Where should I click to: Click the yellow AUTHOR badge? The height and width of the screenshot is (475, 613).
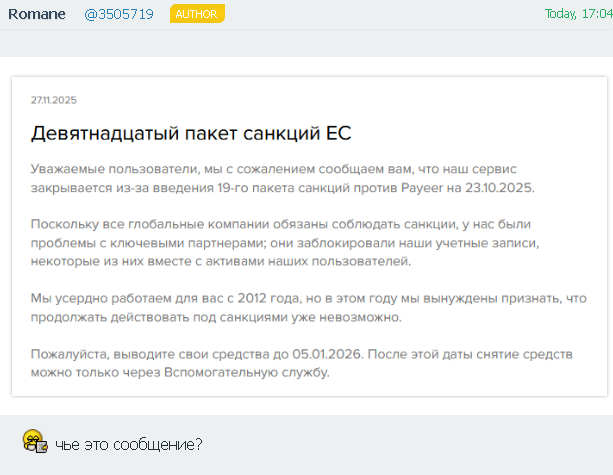pyautogui.click(x=197, y=14)
